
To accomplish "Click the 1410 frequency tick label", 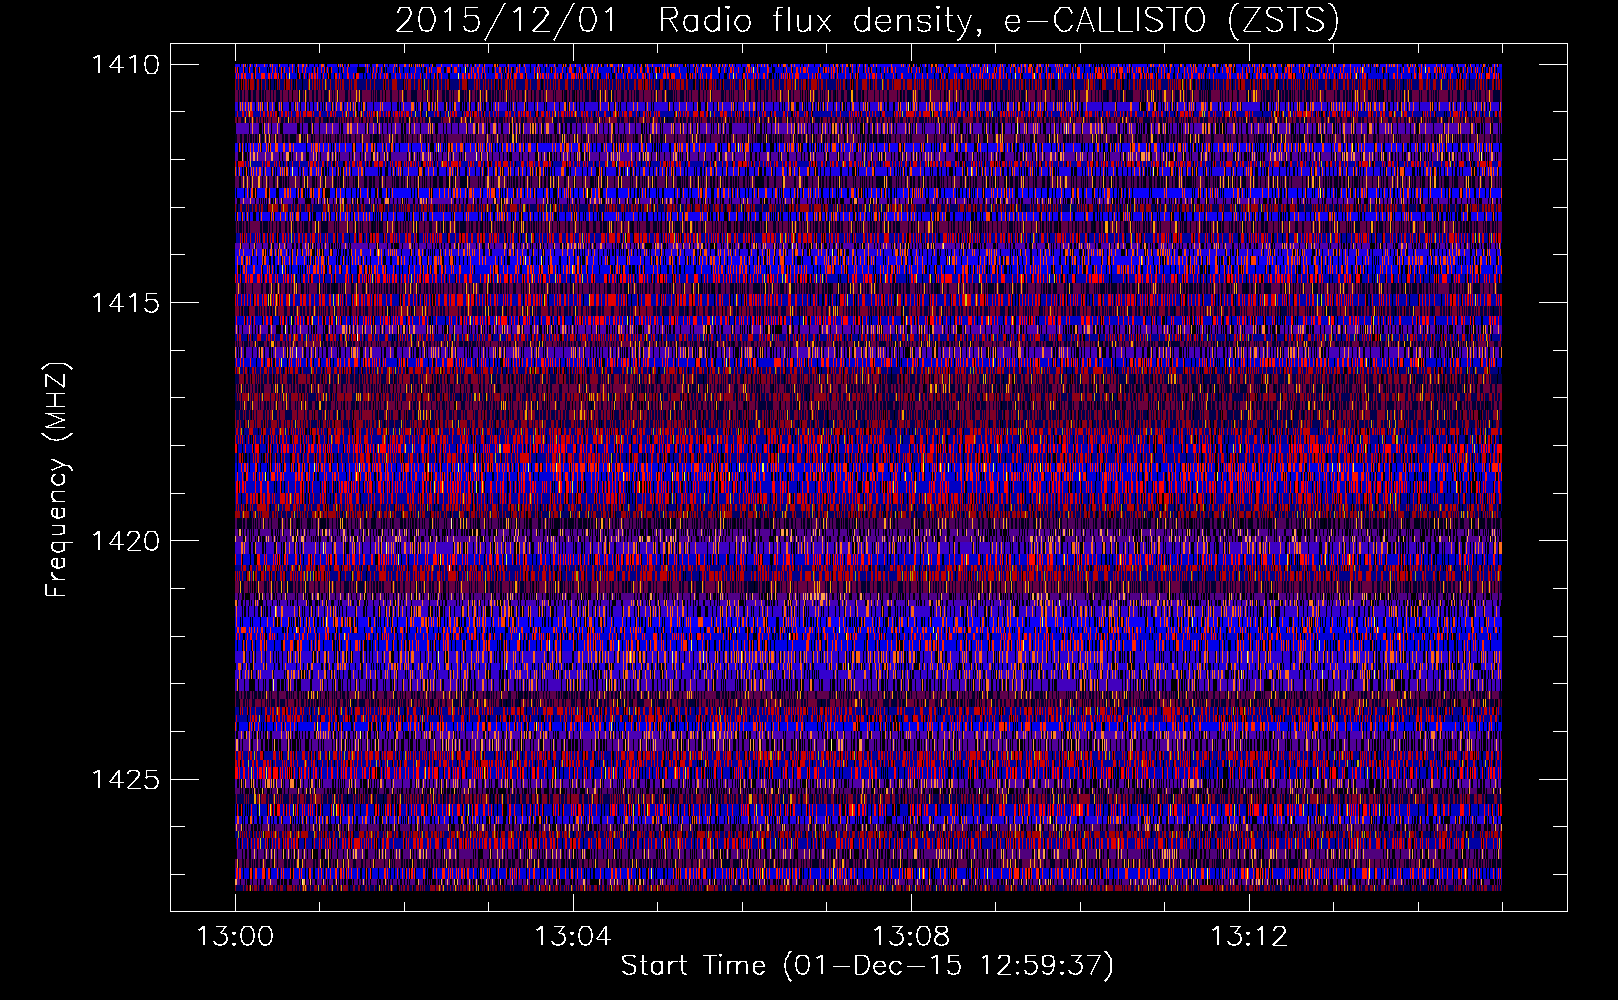I will pyautogui.click(x=125, y=65).
